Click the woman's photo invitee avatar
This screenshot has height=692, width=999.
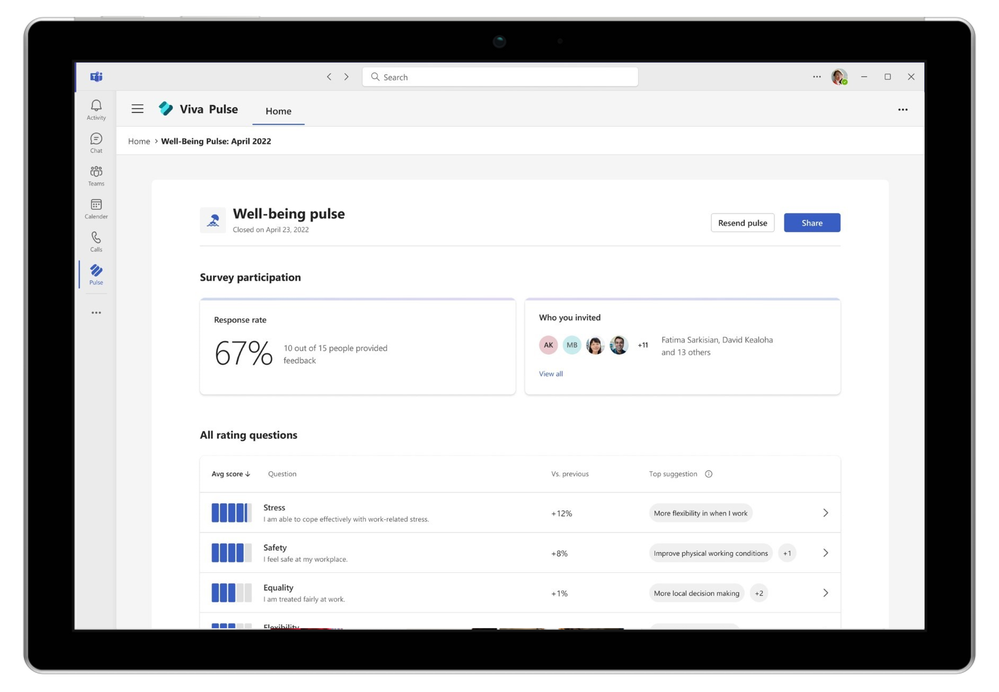595,345
